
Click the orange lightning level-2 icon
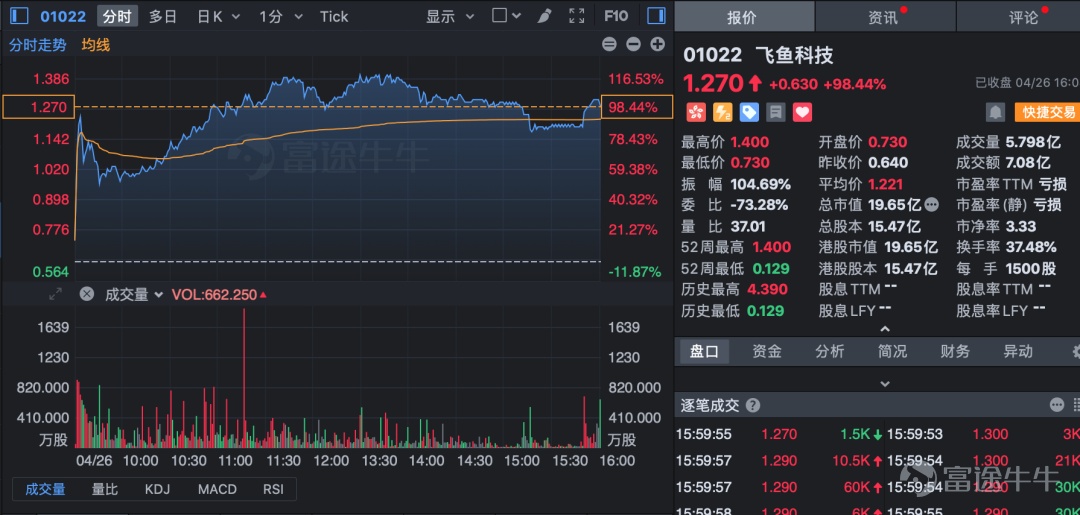pyautogui.click(x=722, y=112)
